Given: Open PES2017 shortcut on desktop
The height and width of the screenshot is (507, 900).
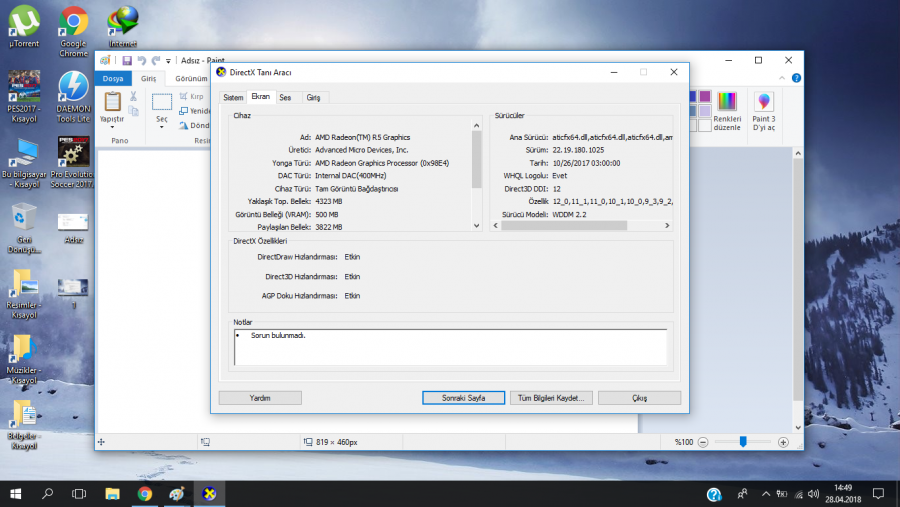Looking at the screenshot, I should click(24, 96).
